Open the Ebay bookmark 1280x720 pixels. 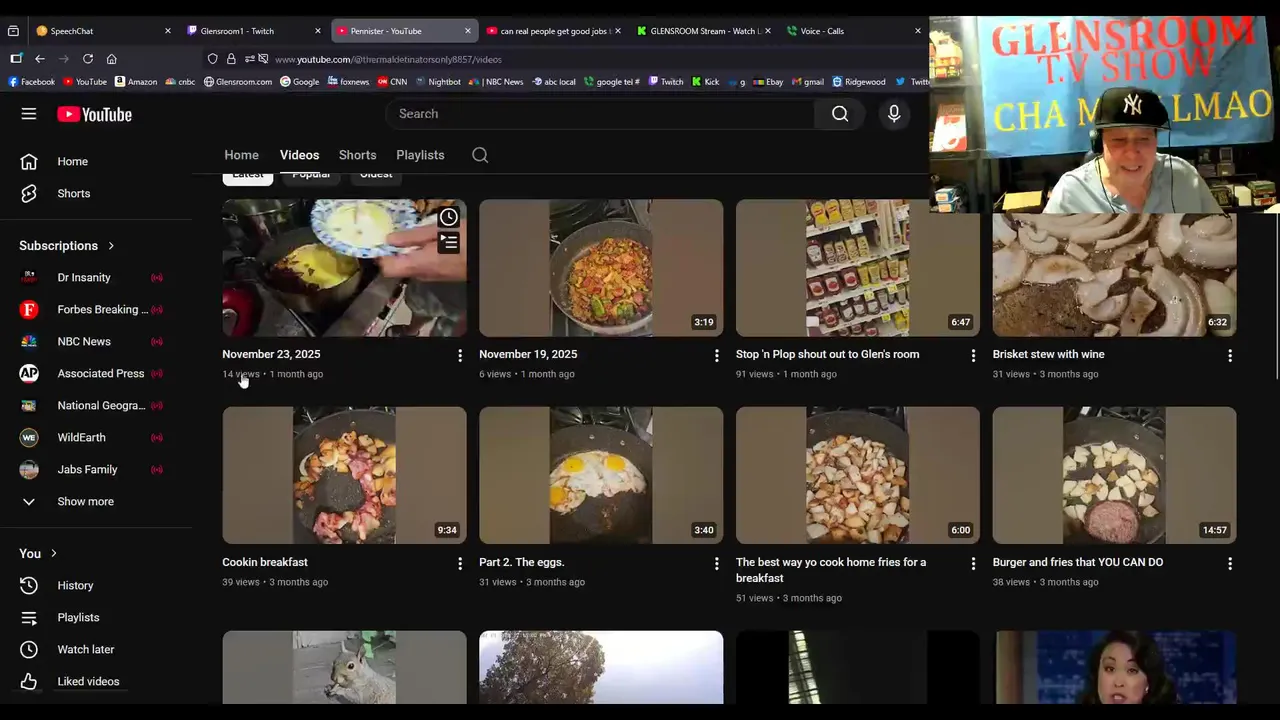(x=768, y=82)
